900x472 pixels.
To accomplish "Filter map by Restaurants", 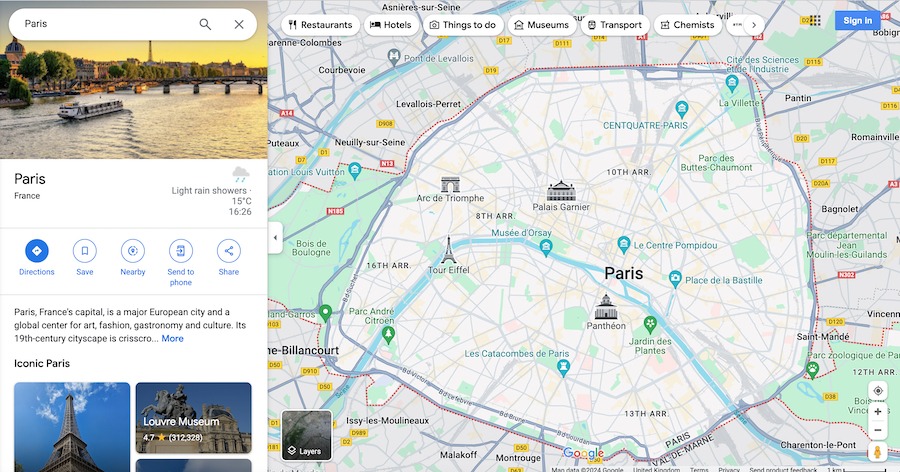I will (x=320, y=25).
